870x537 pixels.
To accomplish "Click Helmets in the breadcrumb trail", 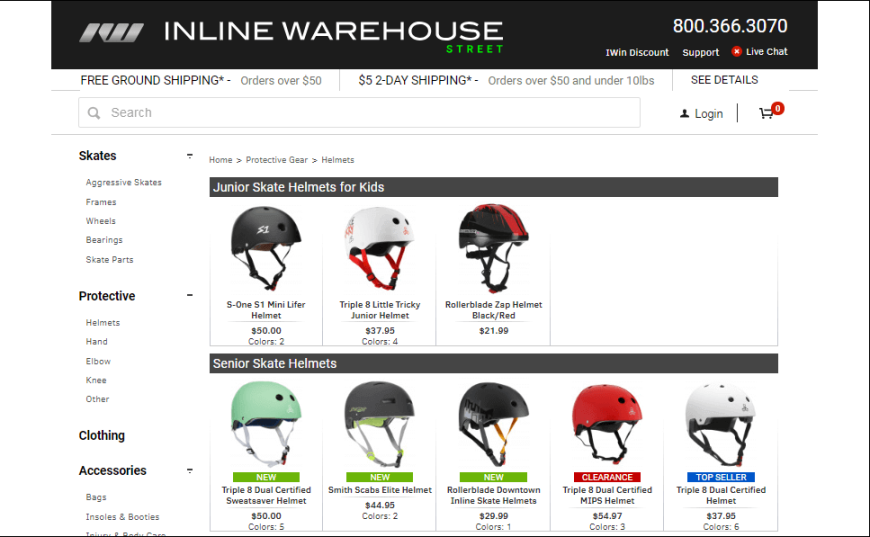I will 337,160.
